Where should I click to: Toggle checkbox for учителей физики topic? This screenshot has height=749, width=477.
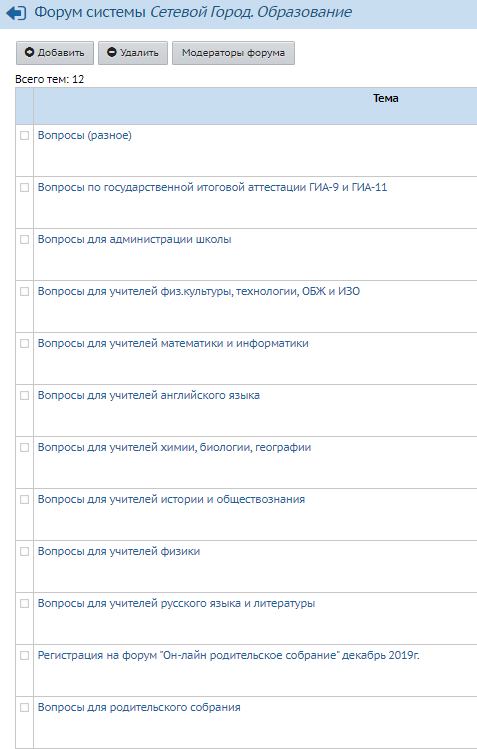[x=24, y=552]
